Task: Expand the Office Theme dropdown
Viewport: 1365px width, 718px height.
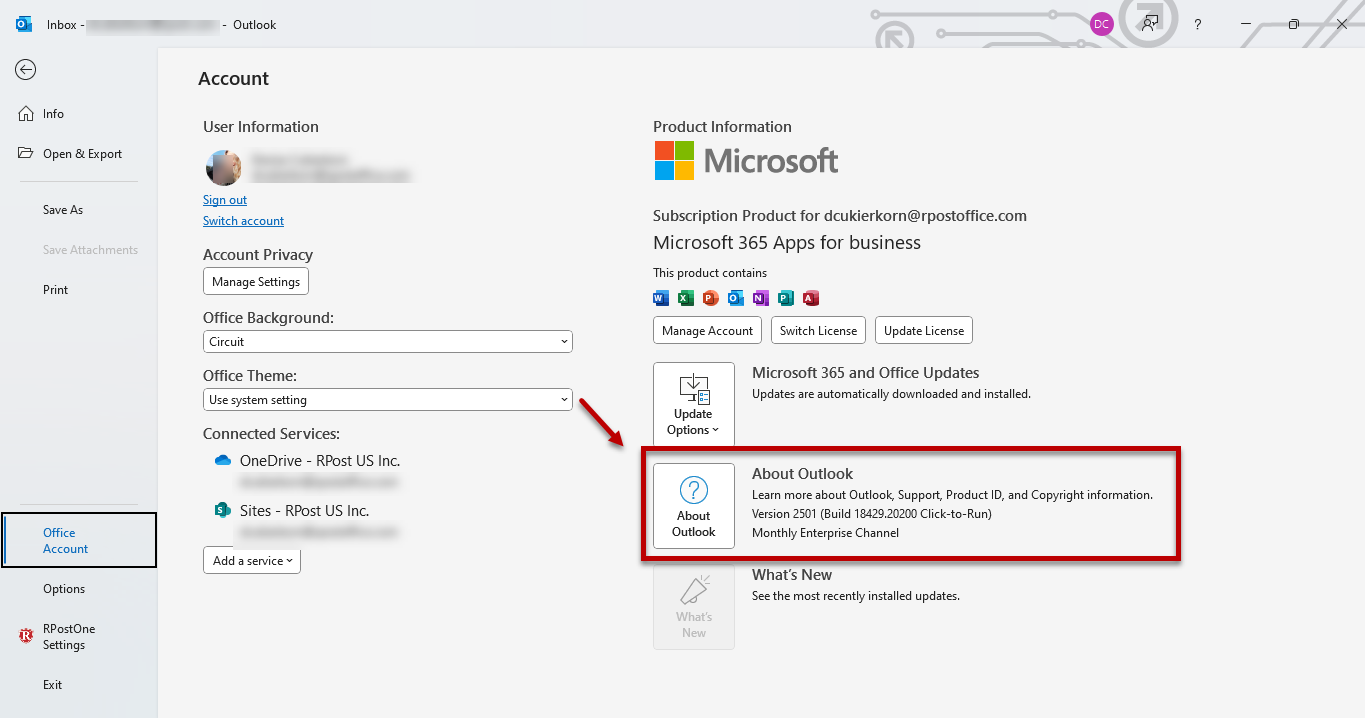Action: pos(387,400)
